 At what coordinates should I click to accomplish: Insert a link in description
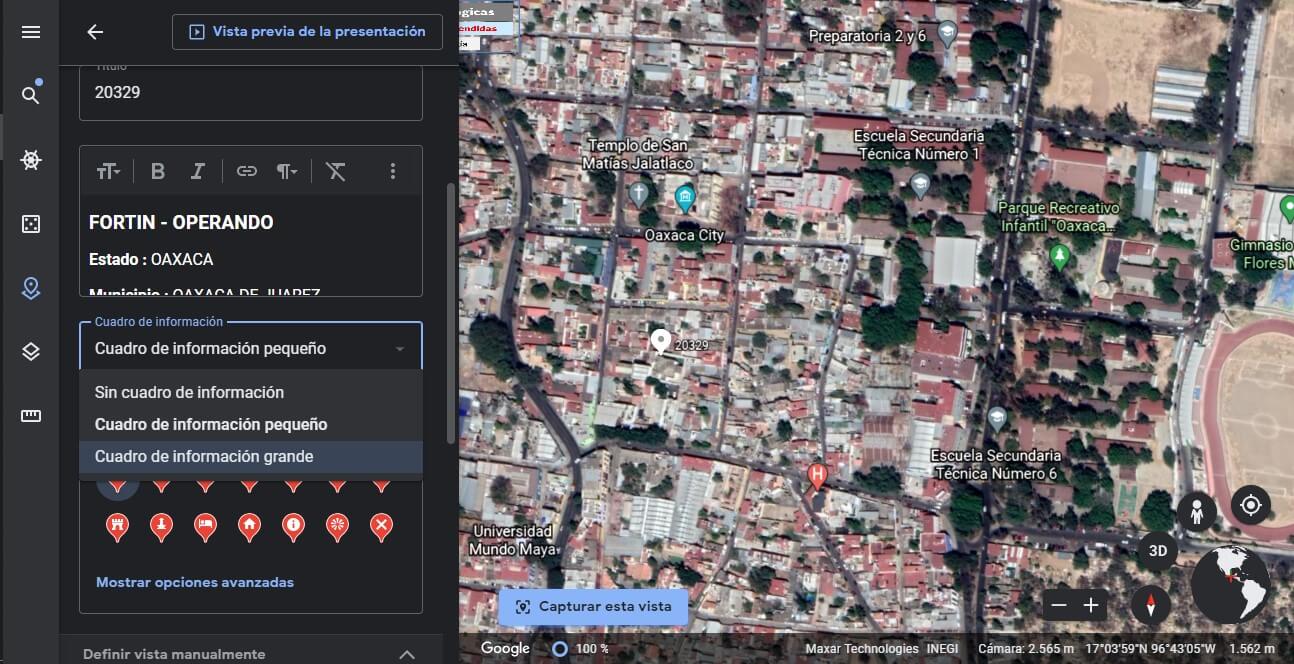[247, 171]
